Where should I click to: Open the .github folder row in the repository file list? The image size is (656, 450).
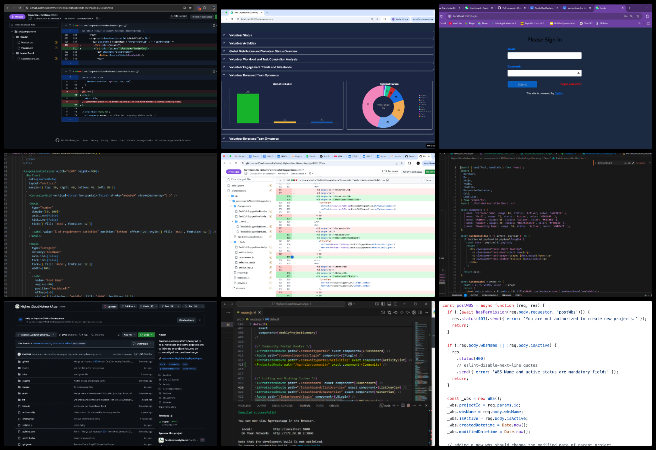[86, 362]
